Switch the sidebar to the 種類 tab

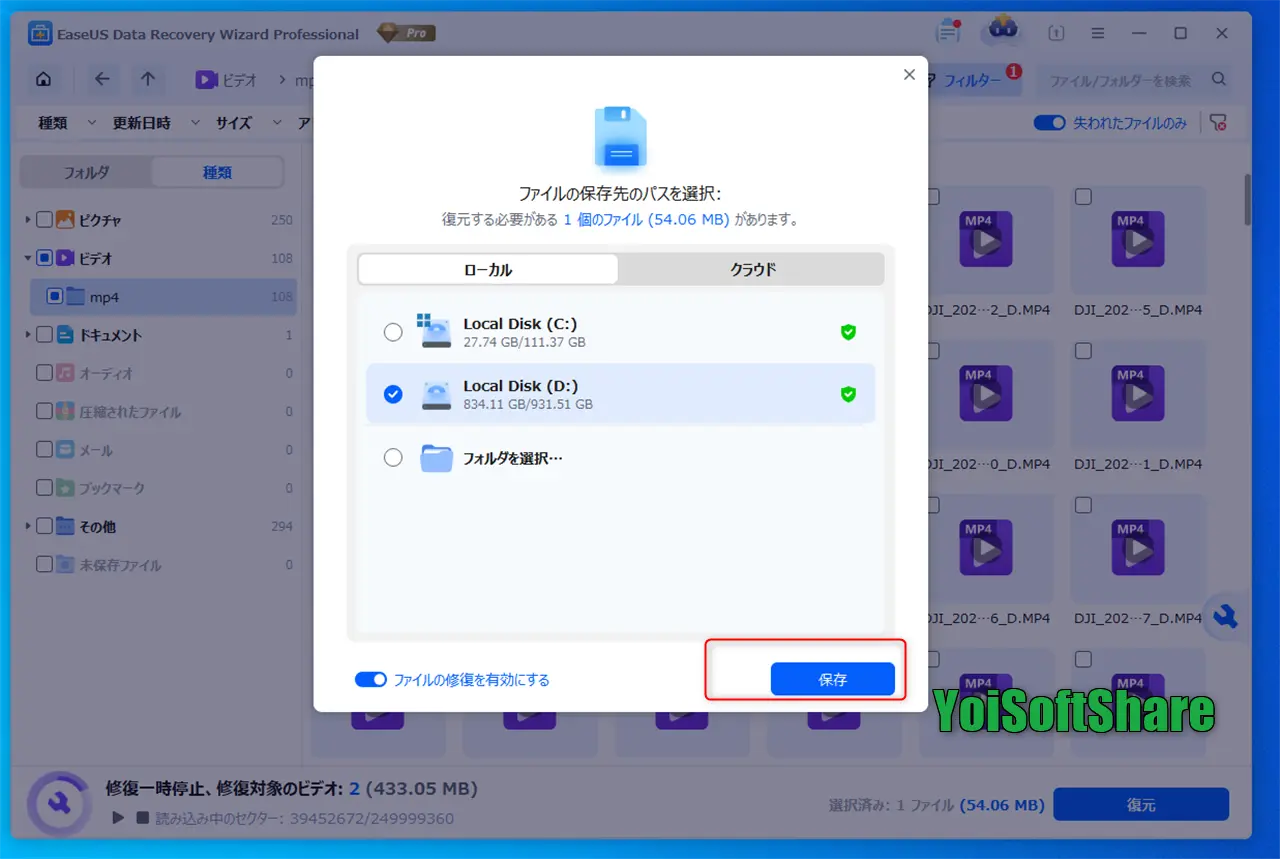217,172
